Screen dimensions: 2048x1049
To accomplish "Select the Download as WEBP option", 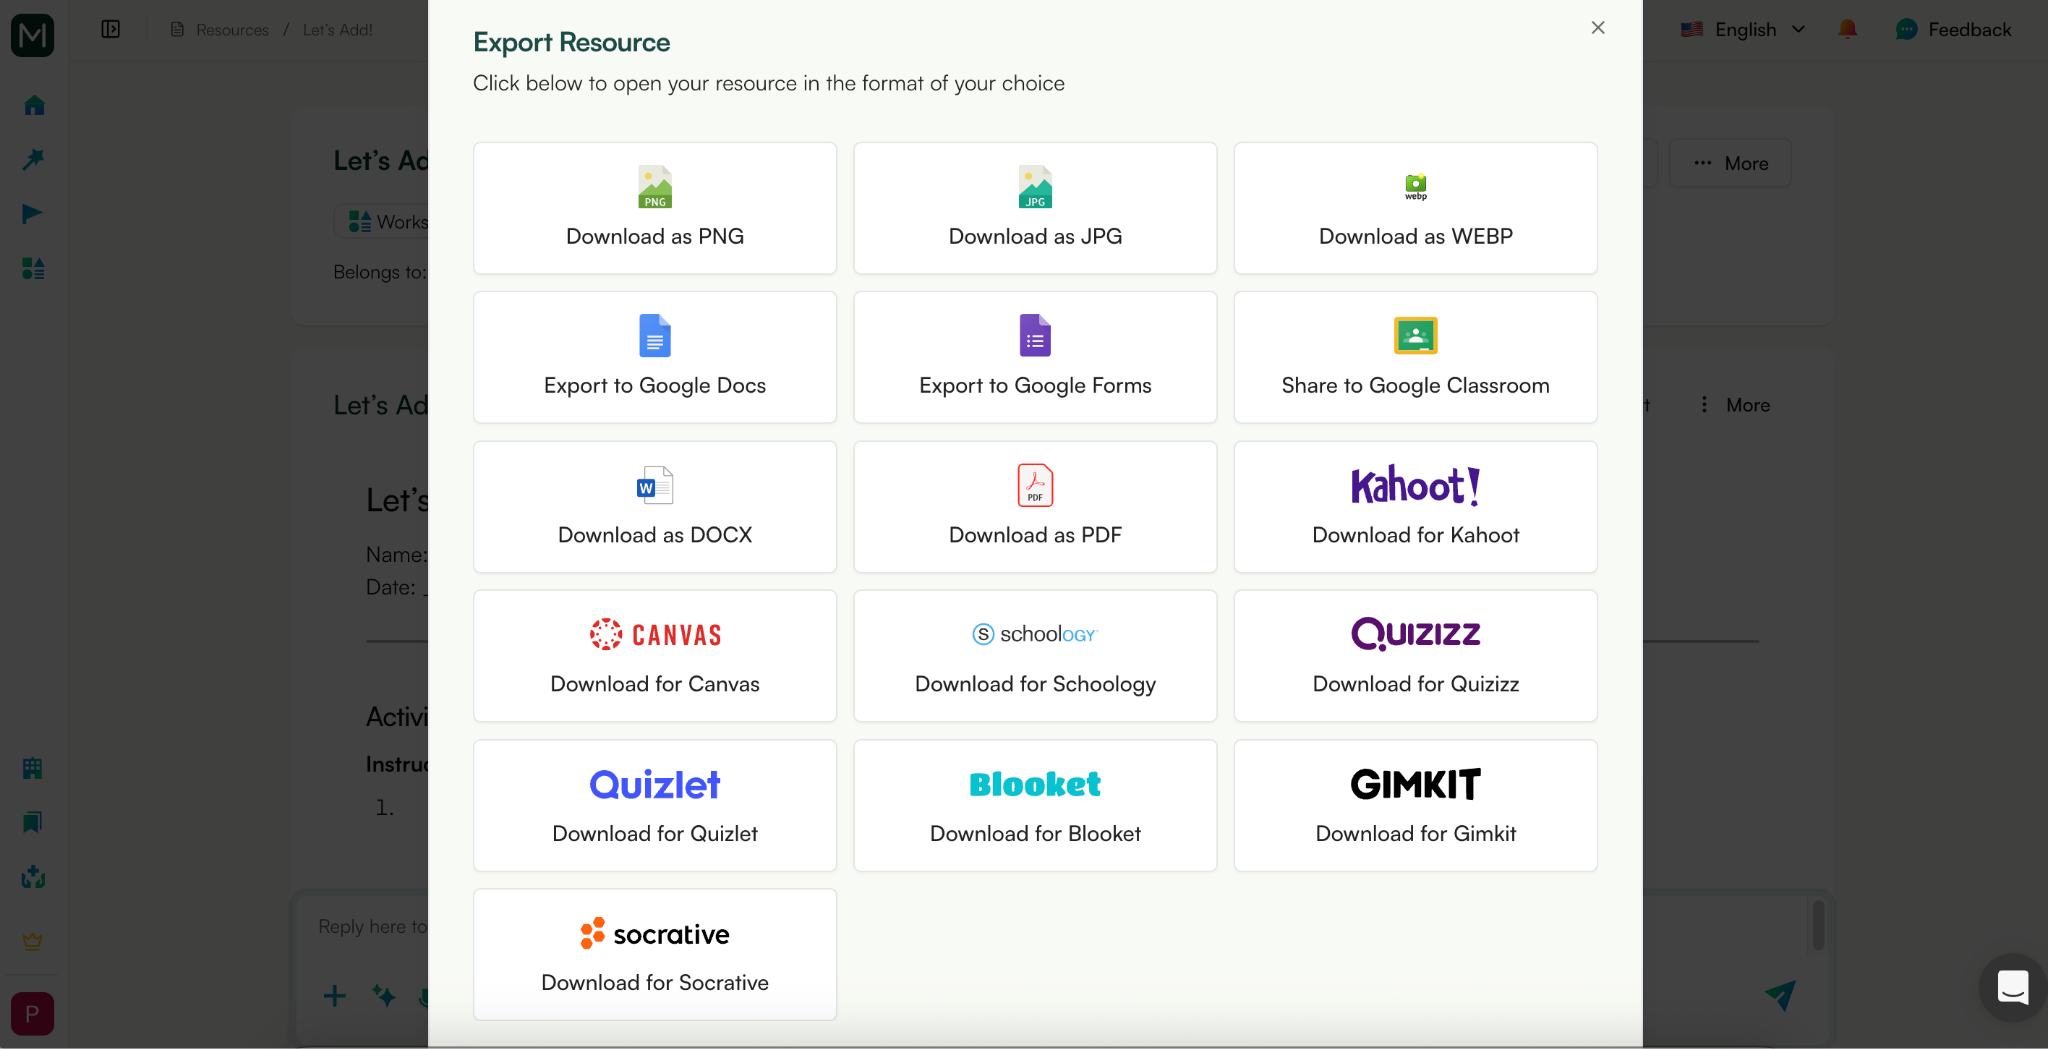I will pos(1415,208).
